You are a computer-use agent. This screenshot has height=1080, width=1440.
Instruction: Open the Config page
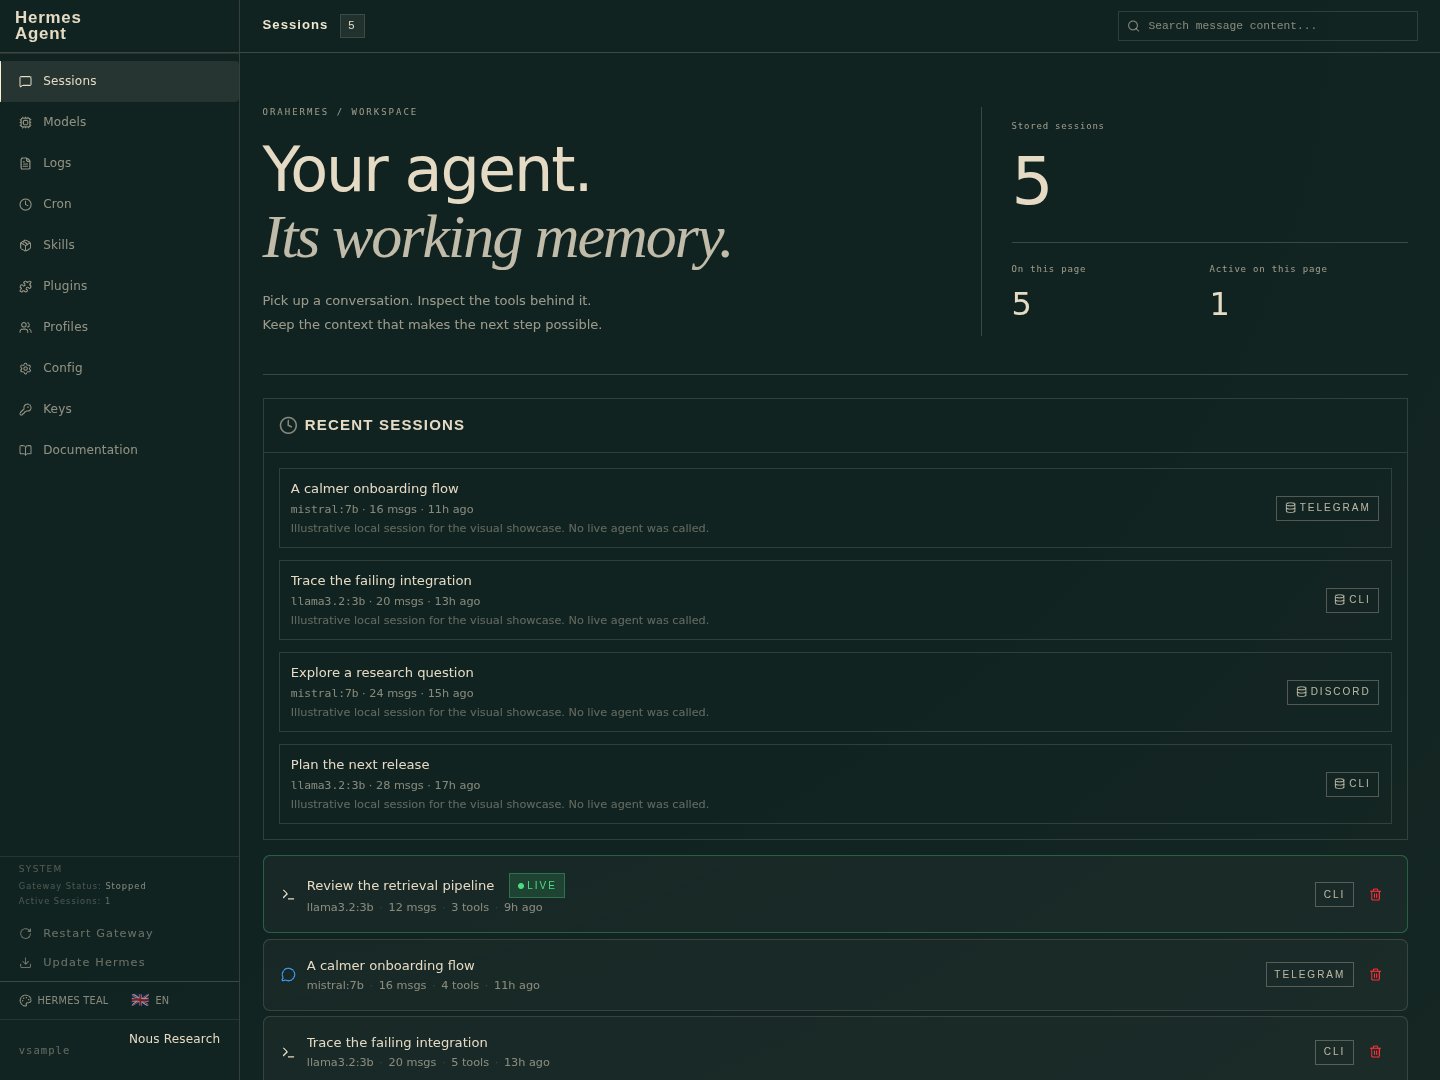(x=119, y=368)
